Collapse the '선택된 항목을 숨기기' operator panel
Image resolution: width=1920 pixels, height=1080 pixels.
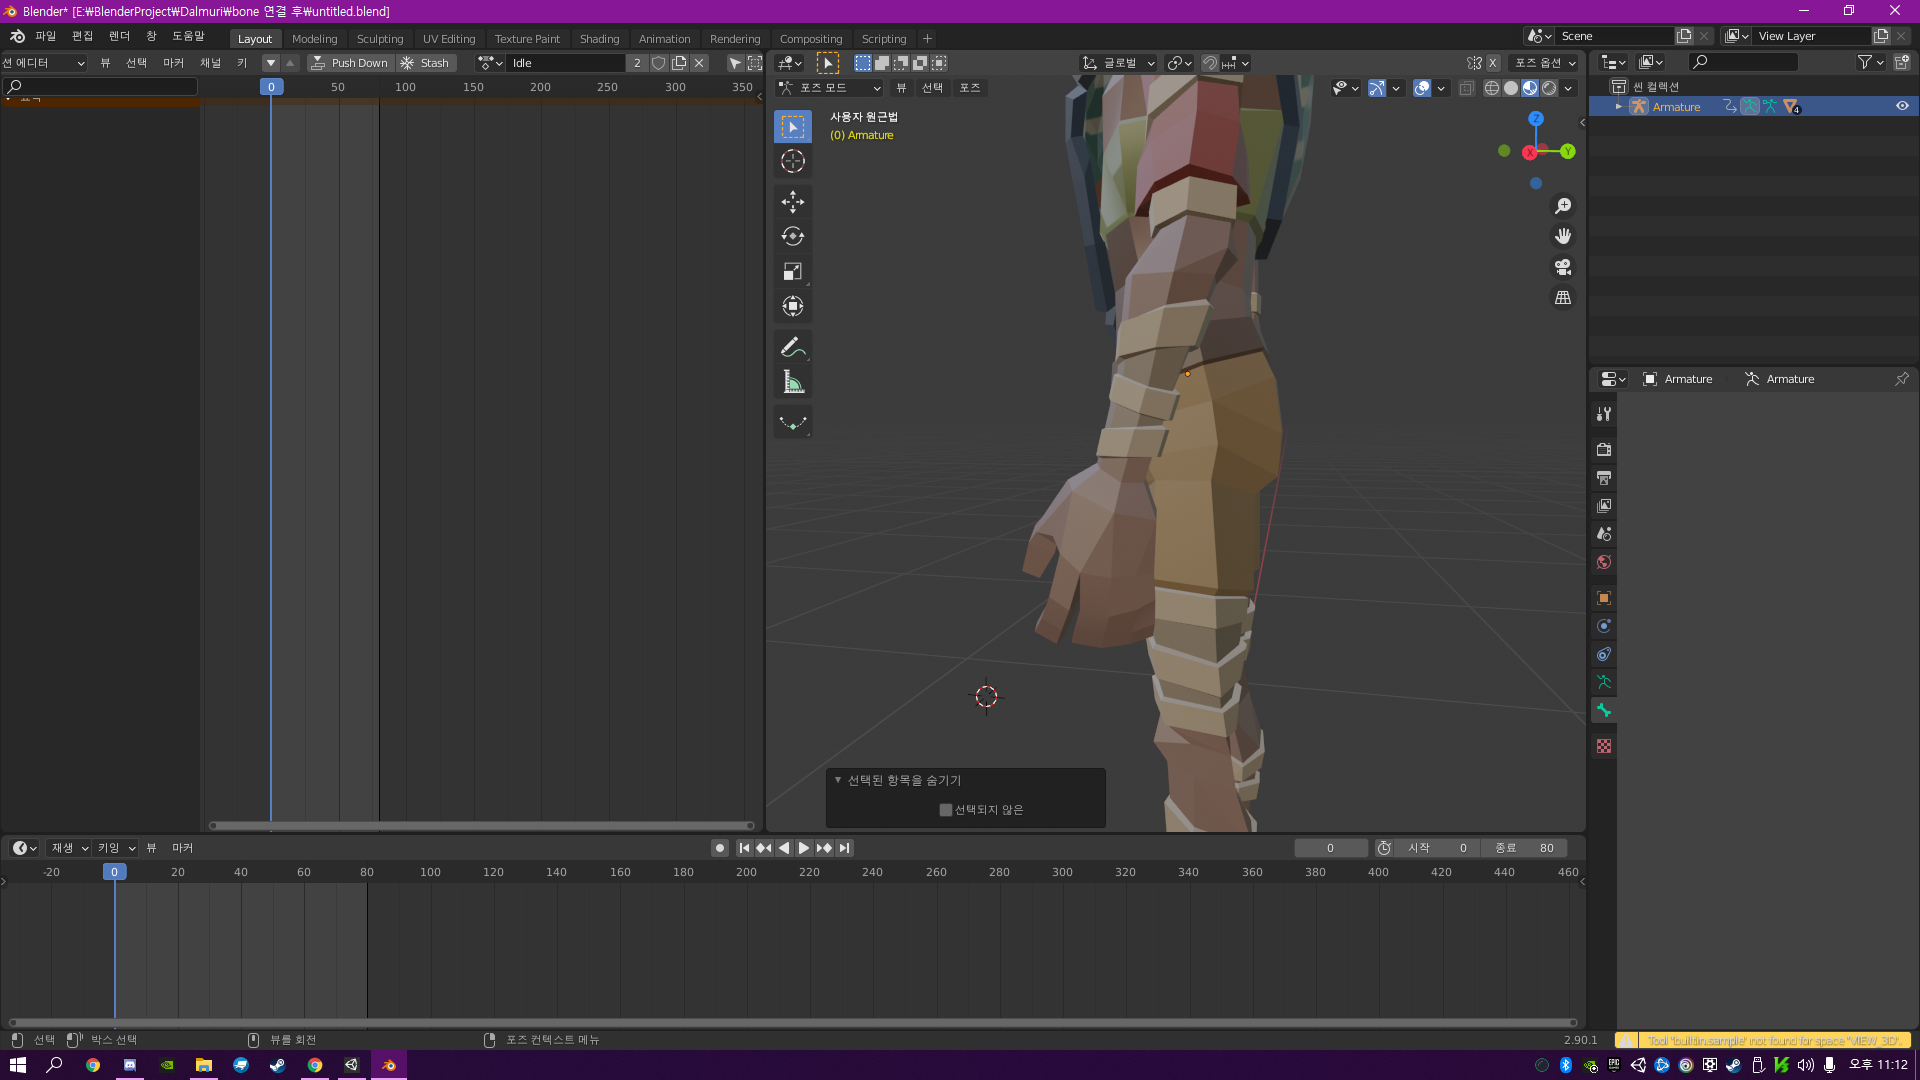click(838, 780)
